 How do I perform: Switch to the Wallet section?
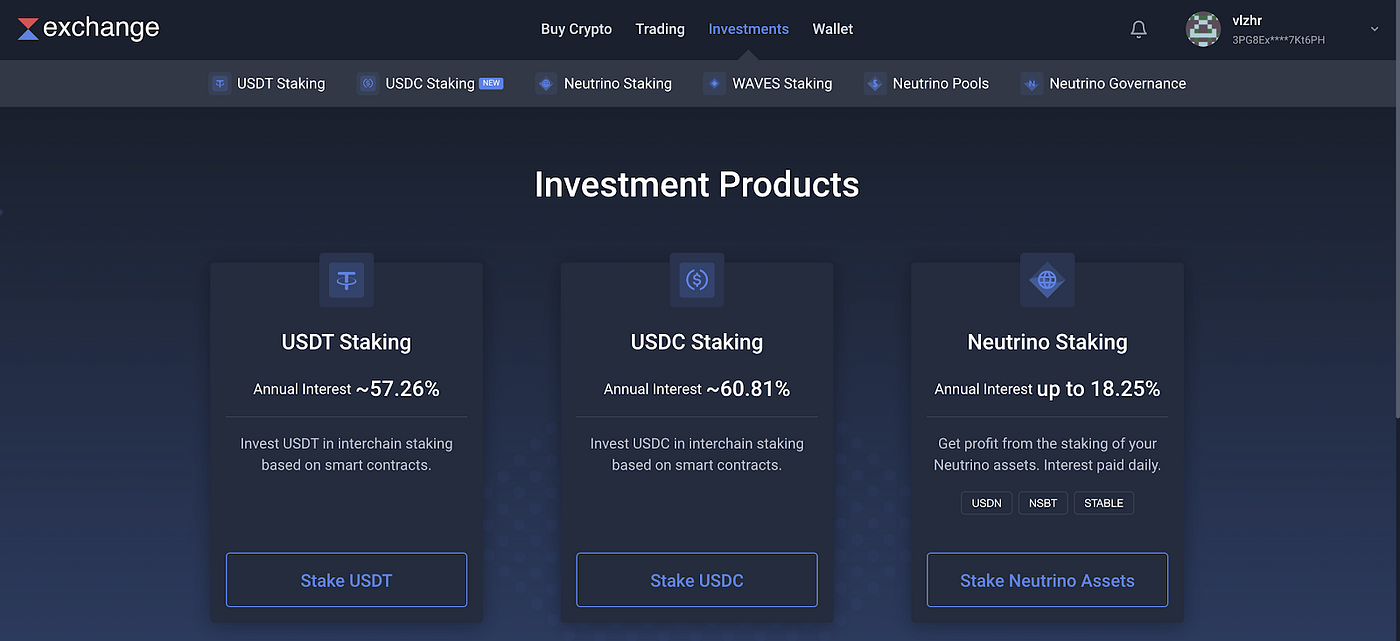[x=832, y=28]
